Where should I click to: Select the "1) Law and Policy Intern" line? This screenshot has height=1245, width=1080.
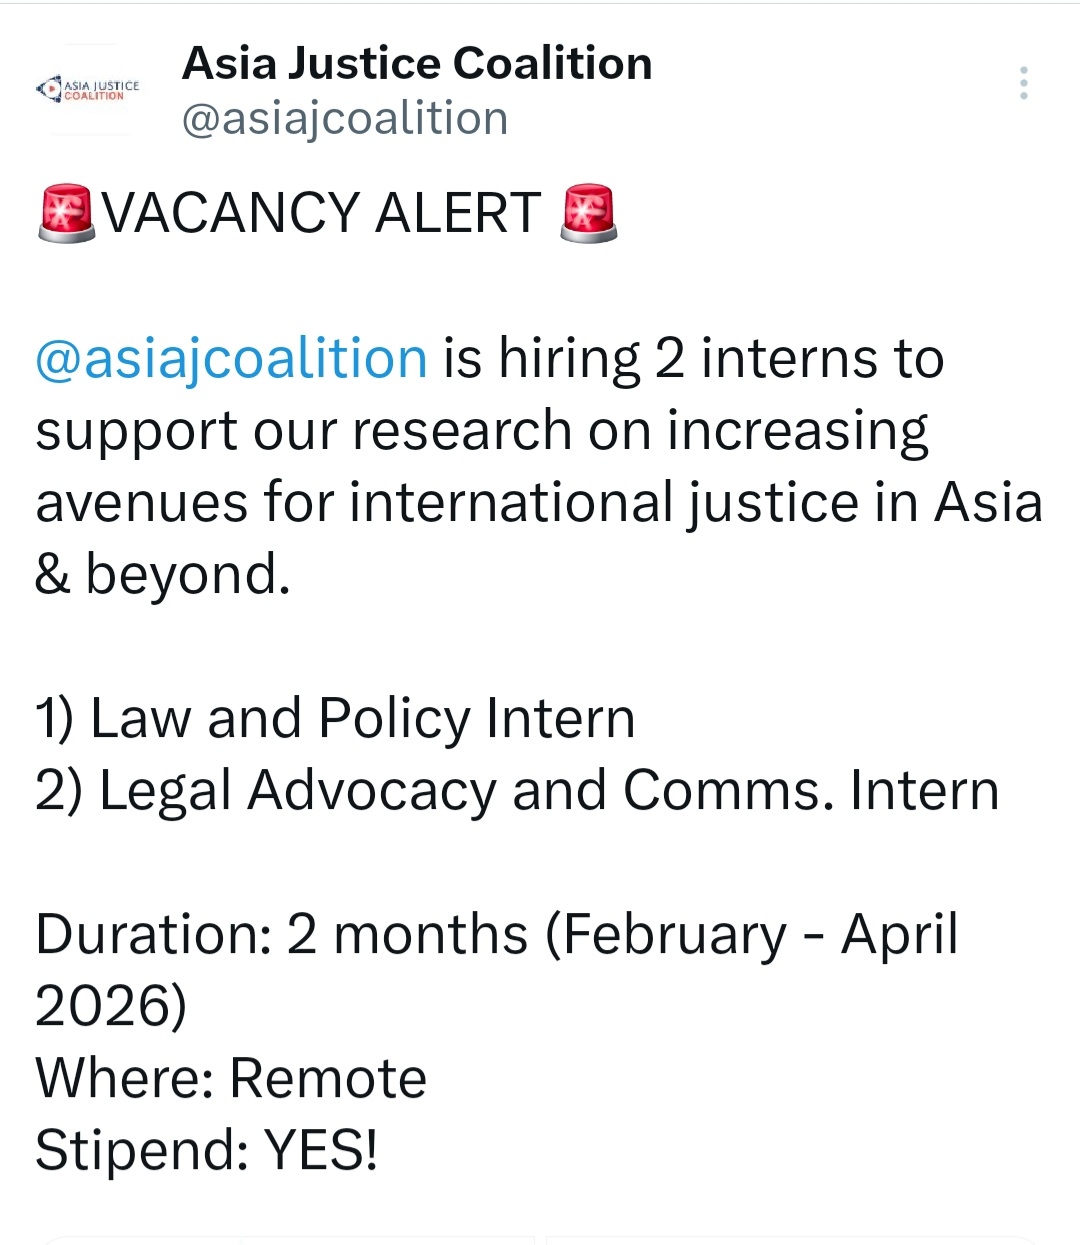[335, 718]
